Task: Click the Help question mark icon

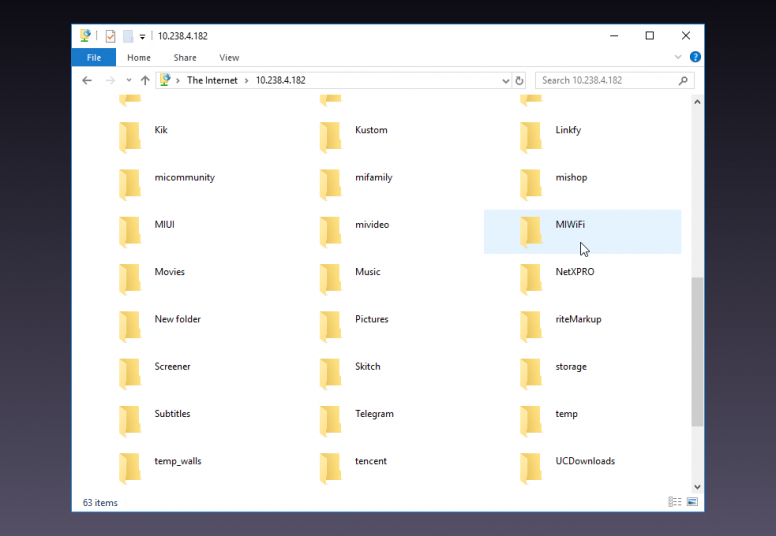Action: pyautogui.click(x=695, y=58)
